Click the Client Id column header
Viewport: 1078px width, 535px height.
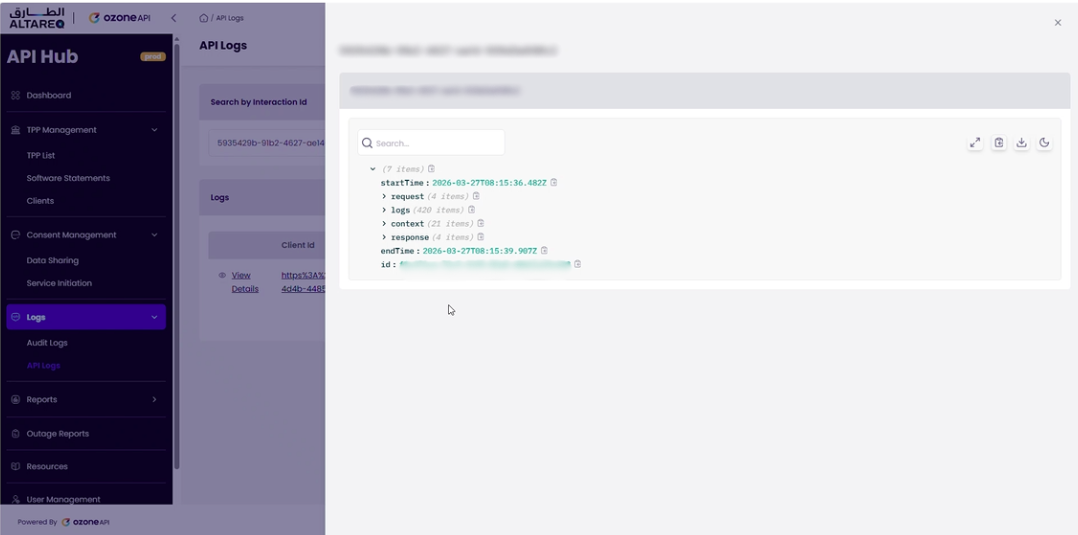pos(298,245)
